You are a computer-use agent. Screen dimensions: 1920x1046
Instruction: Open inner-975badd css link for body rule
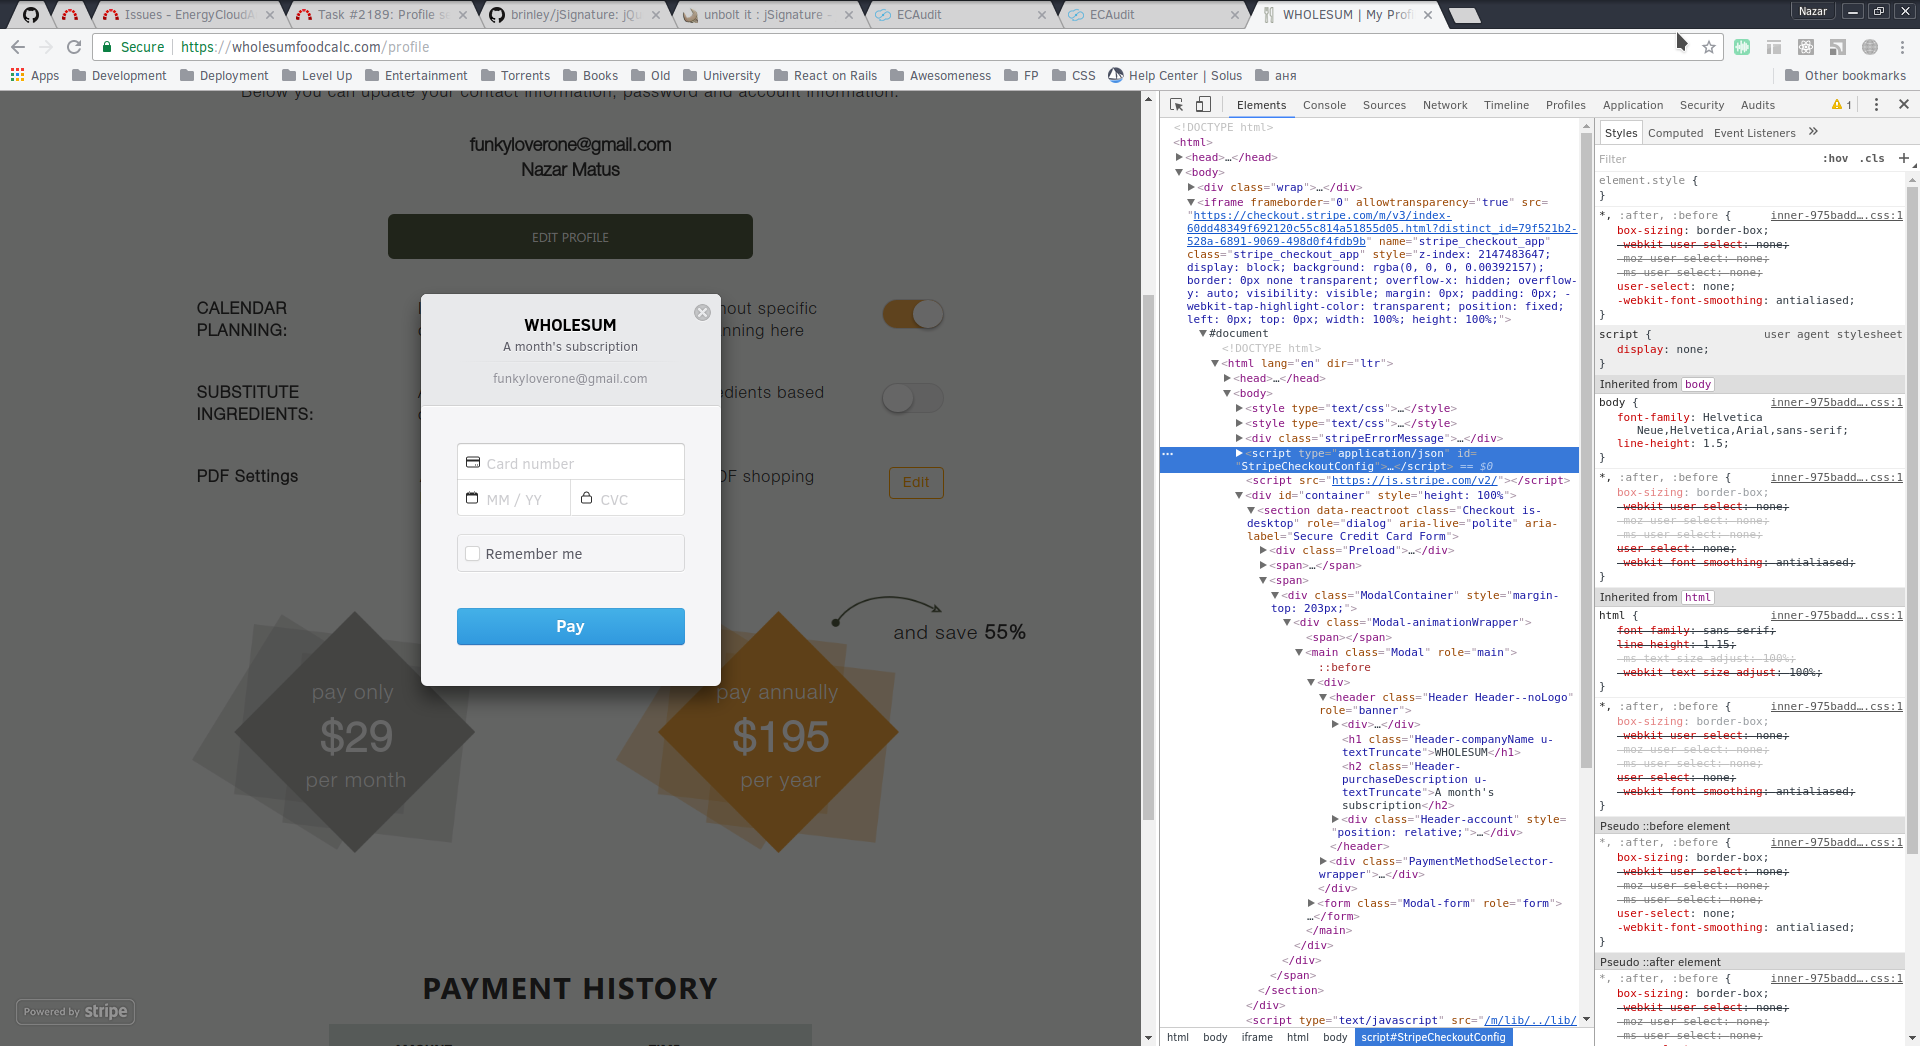[x=1836, y=402]
